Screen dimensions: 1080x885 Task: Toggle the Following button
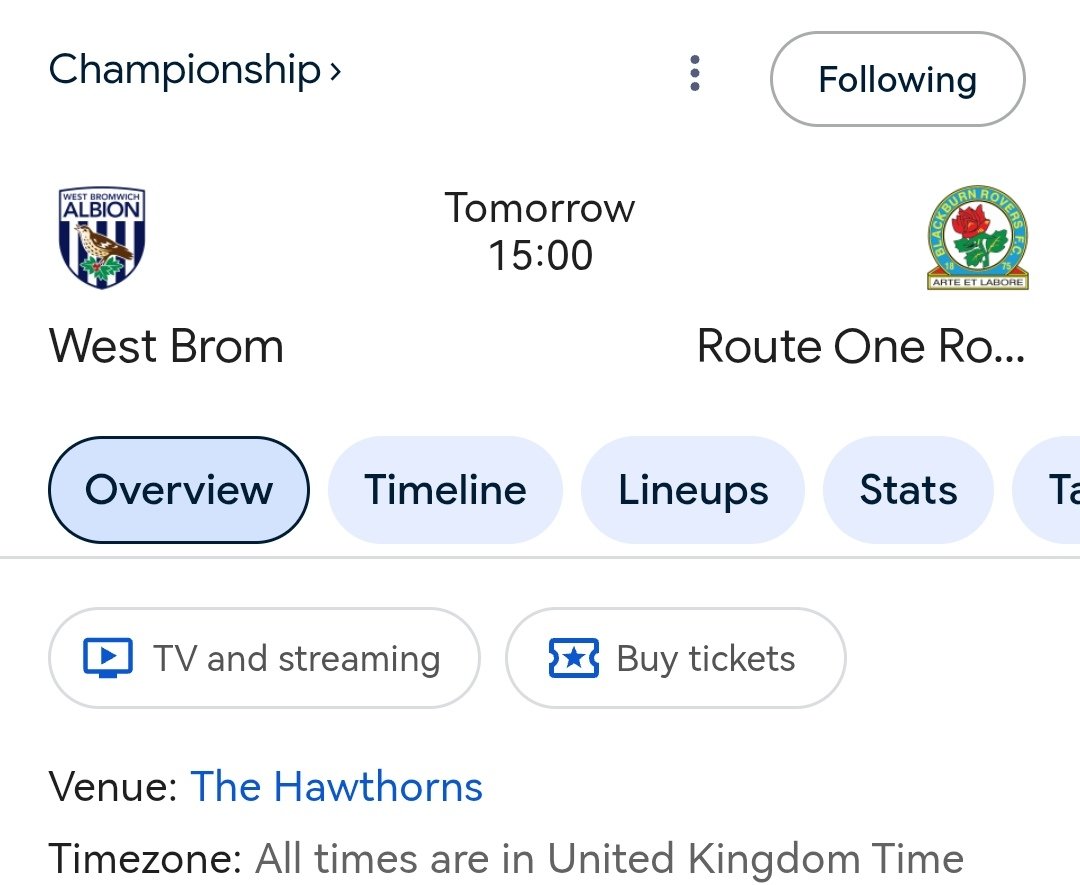coord(897,79)
